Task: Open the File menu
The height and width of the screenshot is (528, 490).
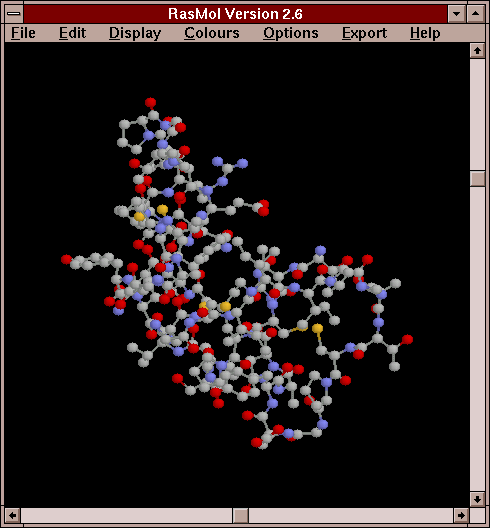Action: 23,33
